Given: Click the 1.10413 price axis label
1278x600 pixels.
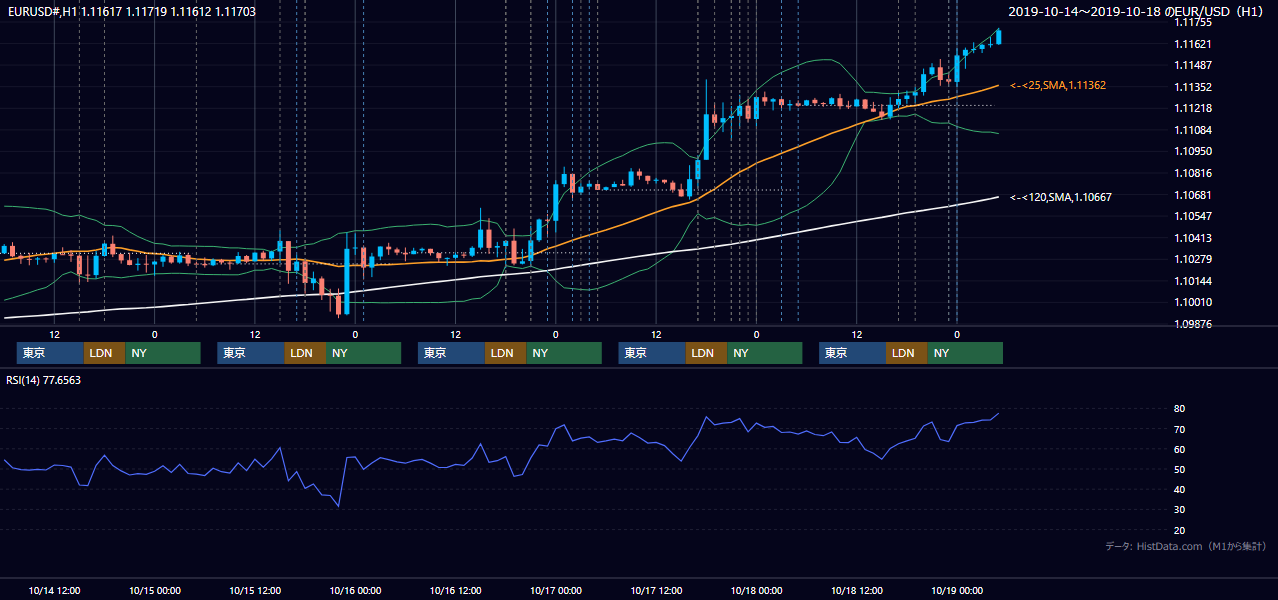Looking at the screenshot, I should pyautogui.click(x=1192, y=238).
